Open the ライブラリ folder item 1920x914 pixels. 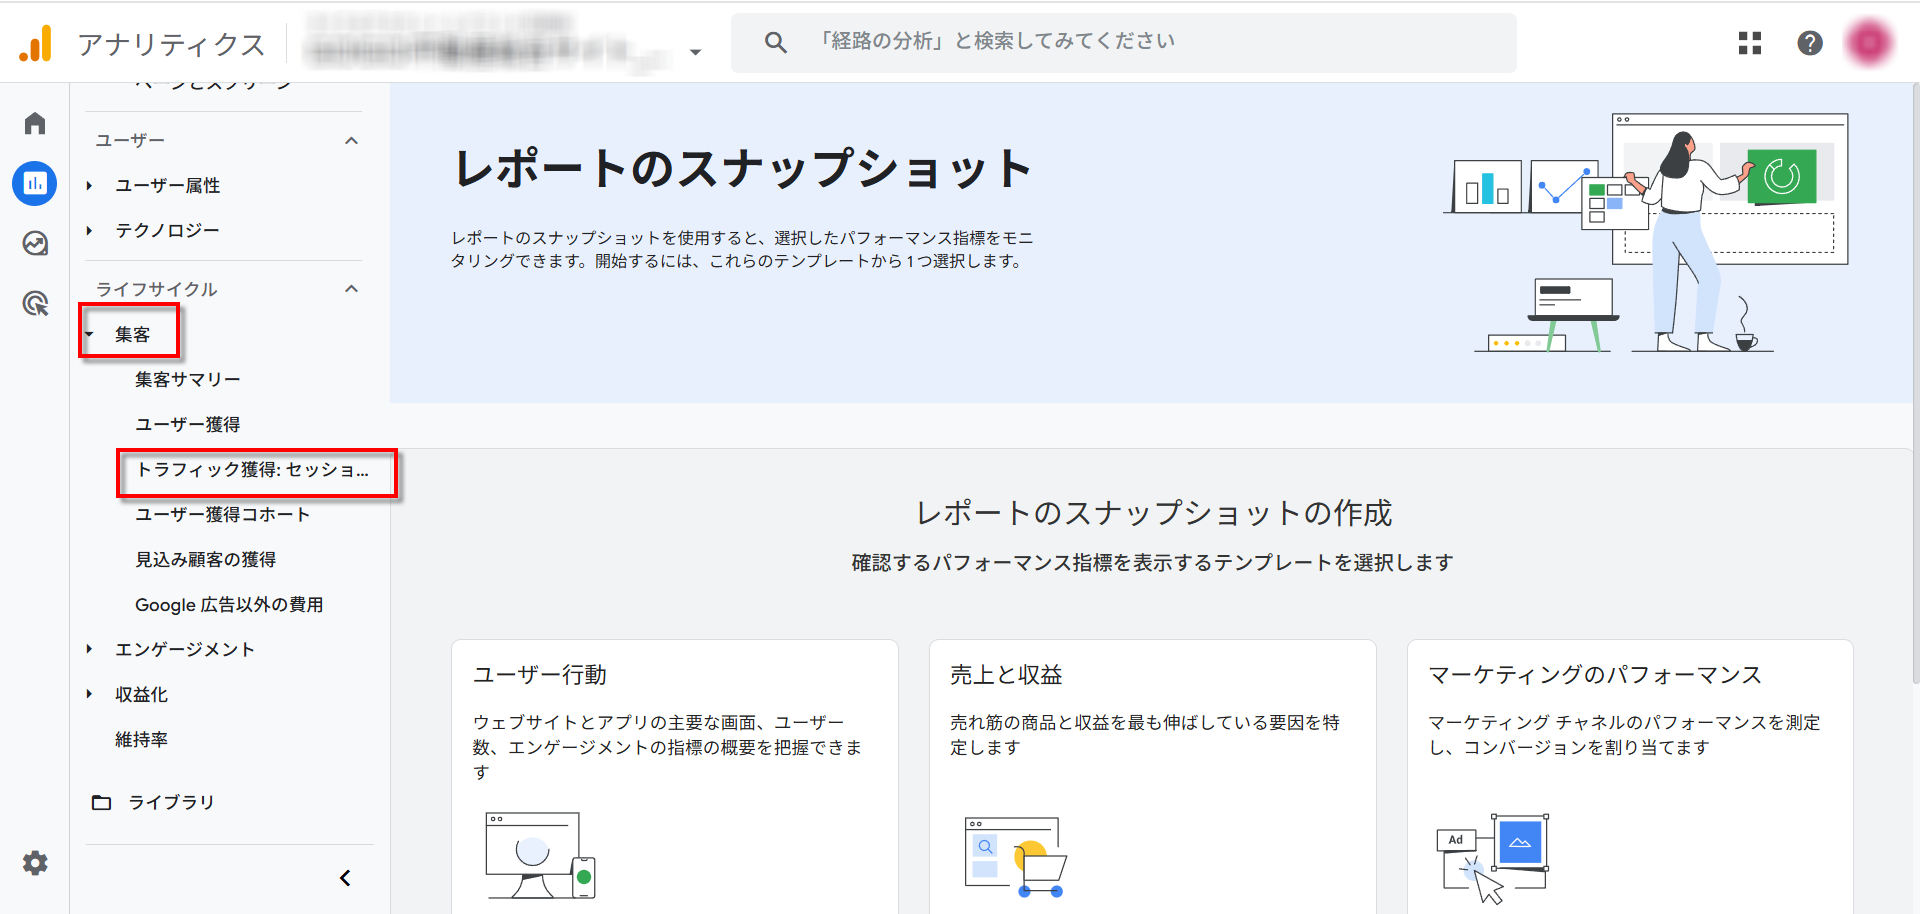(170, 802)
